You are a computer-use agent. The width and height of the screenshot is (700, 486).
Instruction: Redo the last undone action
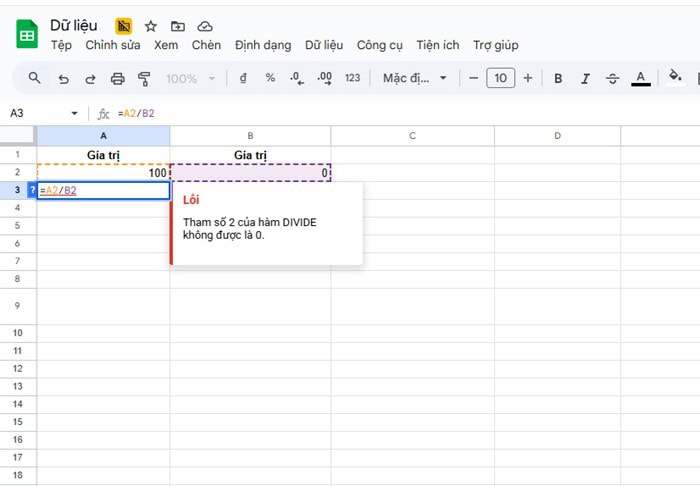91,78
